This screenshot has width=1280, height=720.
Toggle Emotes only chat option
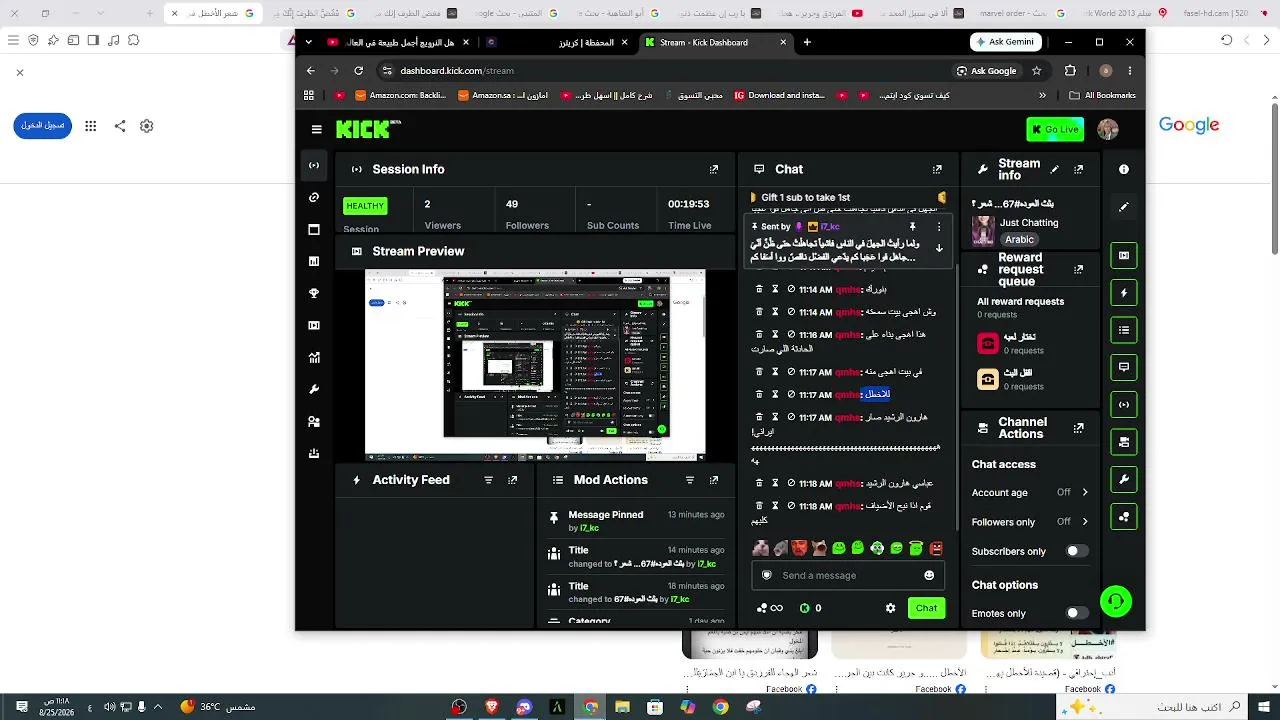pyautogui.click(x=1076, y=613)
